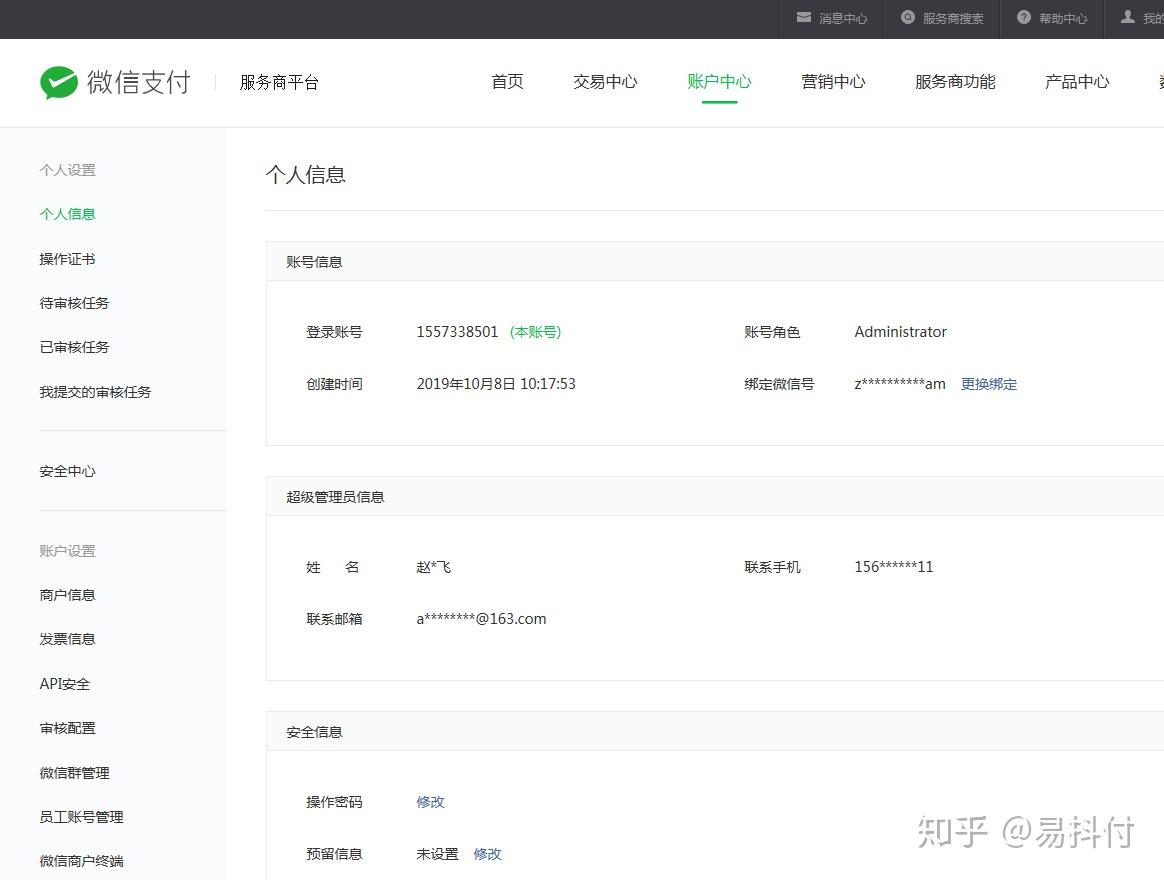The width and height of the screenshot is (1164, 880).
Task: Open API安全 settings in sidebar
Action: tap(65, 684)
